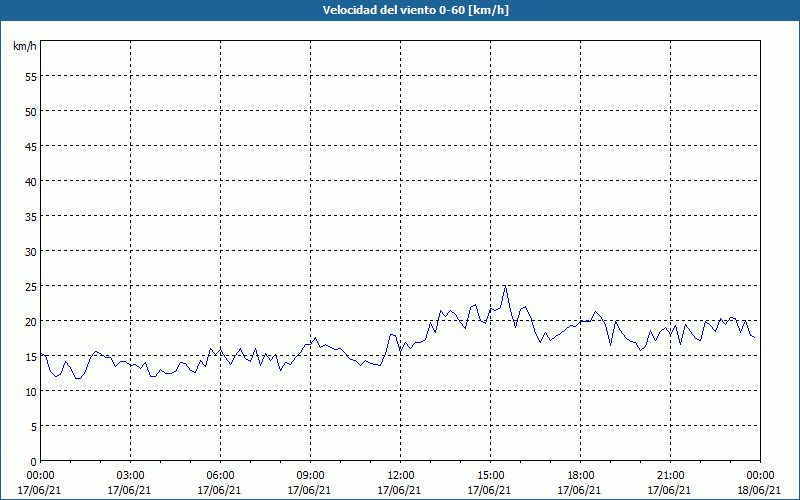The height and width of the screenshot is (500, 800).
Task: Click the y-axis value 35
Action: 31,216
